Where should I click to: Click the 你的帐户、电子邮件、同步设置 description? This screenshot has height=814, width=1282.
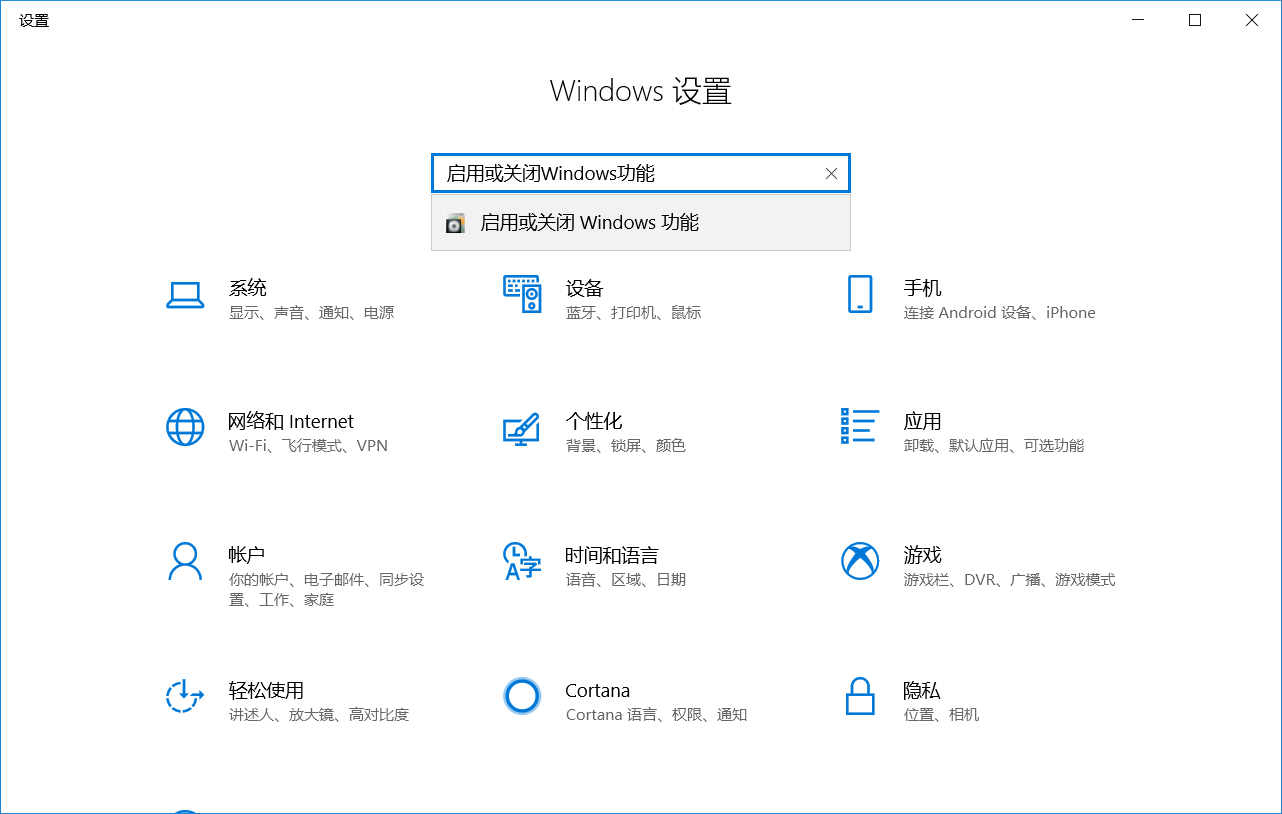(327, 590)
